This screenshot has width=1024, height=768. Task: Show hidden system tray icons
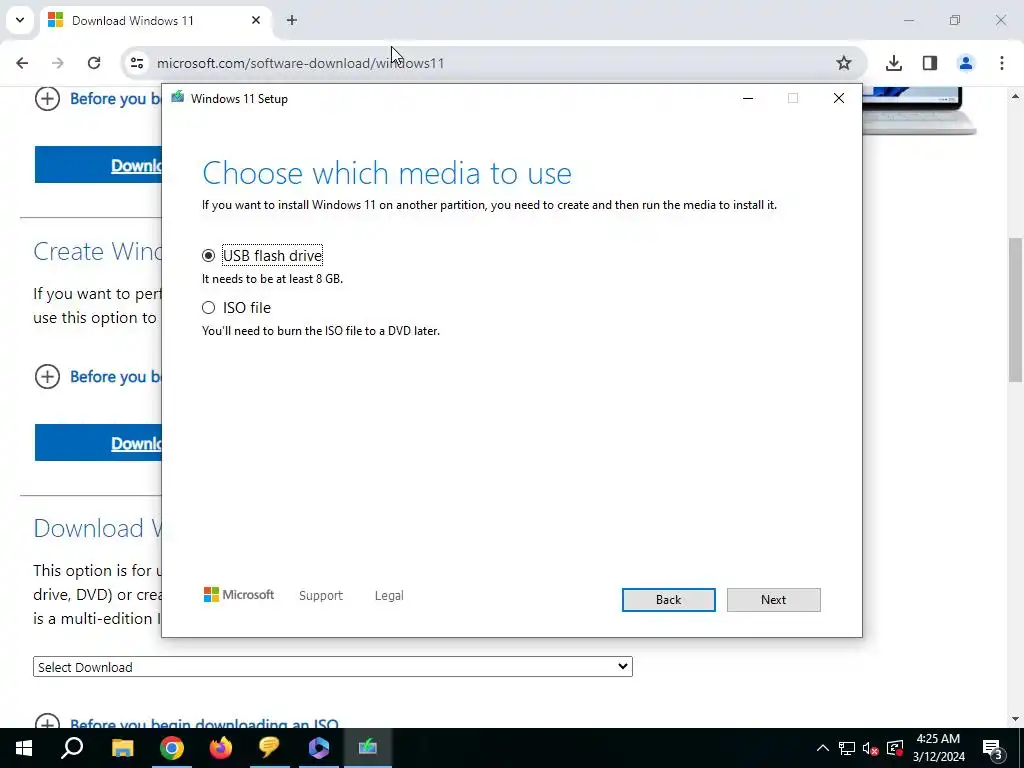coord(823,748)
